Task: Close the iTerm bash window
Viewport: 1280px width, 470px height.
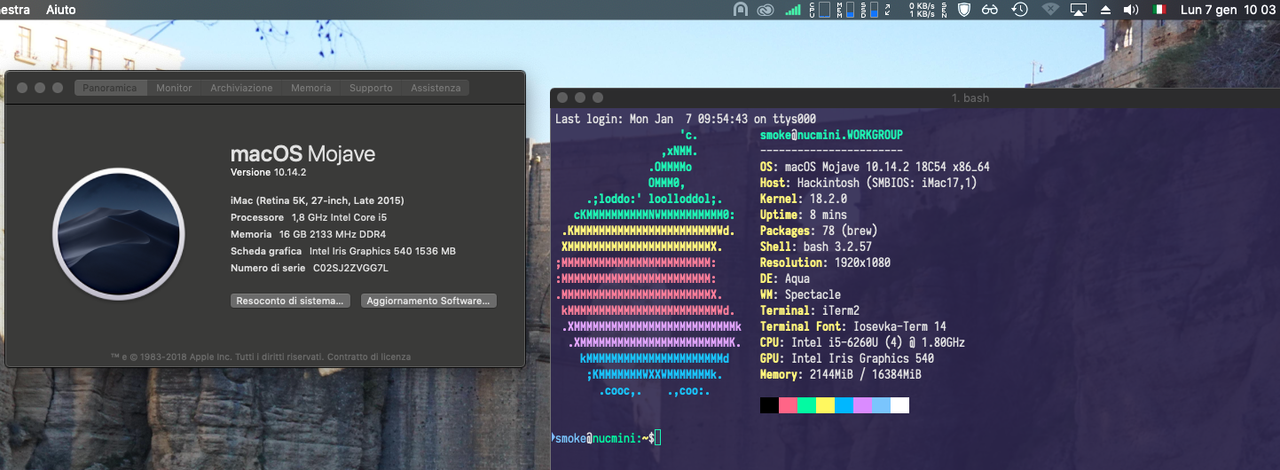Action: pyautogui.click(x=562, y=98)
